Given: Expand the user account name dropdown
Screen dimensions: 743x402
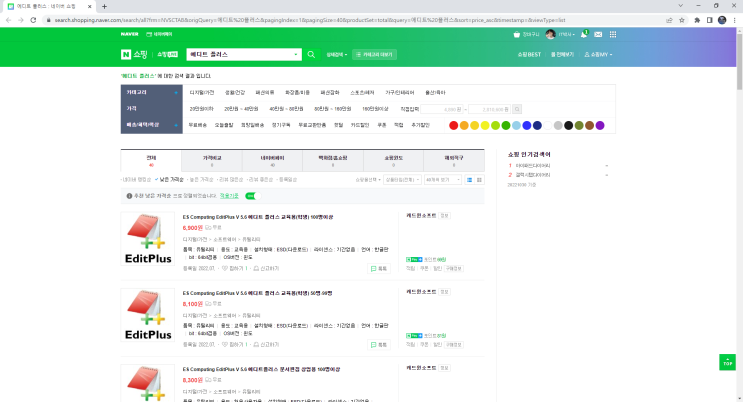Looking at the screenshot, I should pyautogui.click(x=566, y=34).
